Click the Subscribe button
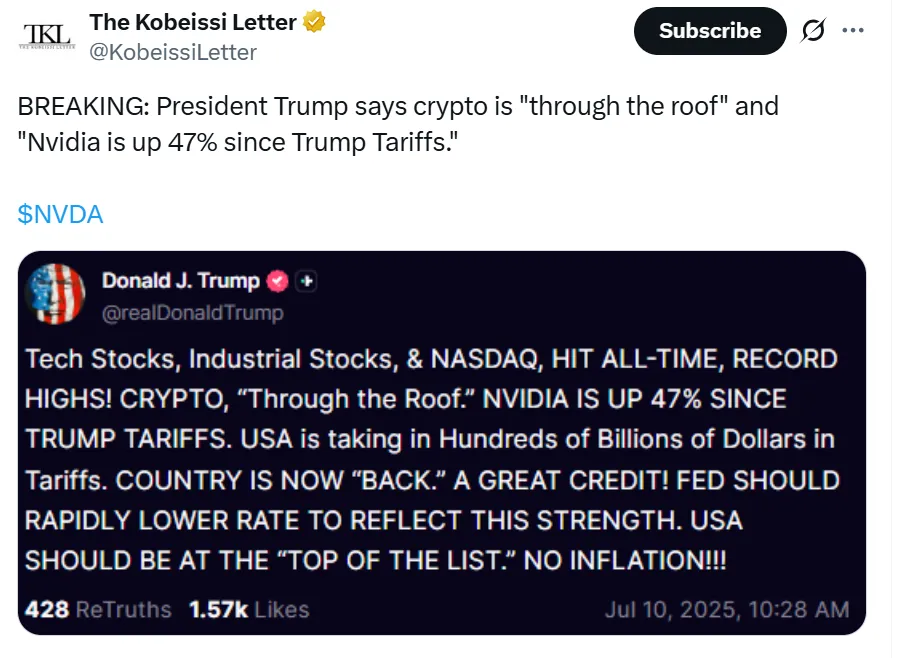 tap(709, 31)
